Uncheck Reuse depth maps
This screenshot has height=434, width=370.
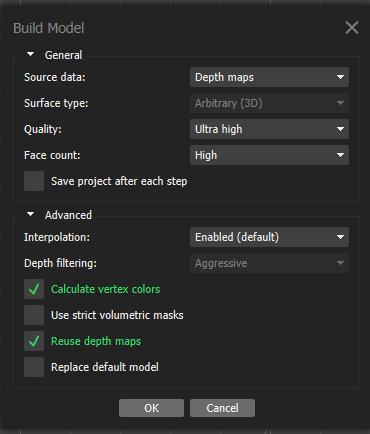[34, 341]
